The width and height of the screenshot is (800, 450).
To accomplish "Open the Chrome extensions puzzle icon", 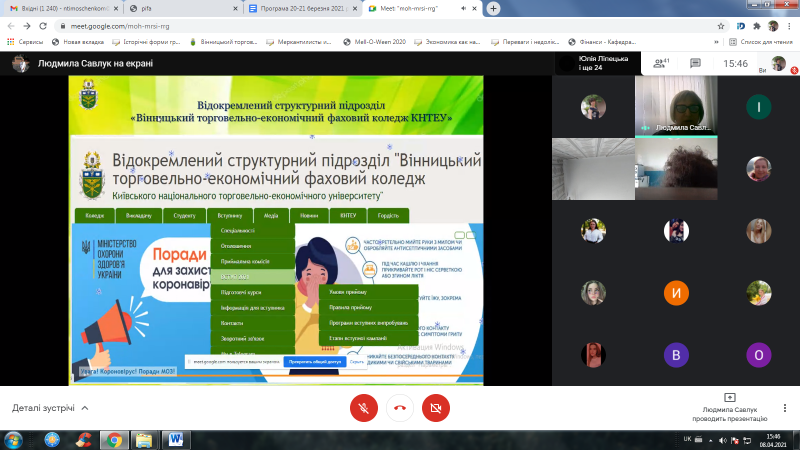I will pyautogui.click(x=757, y=26).
